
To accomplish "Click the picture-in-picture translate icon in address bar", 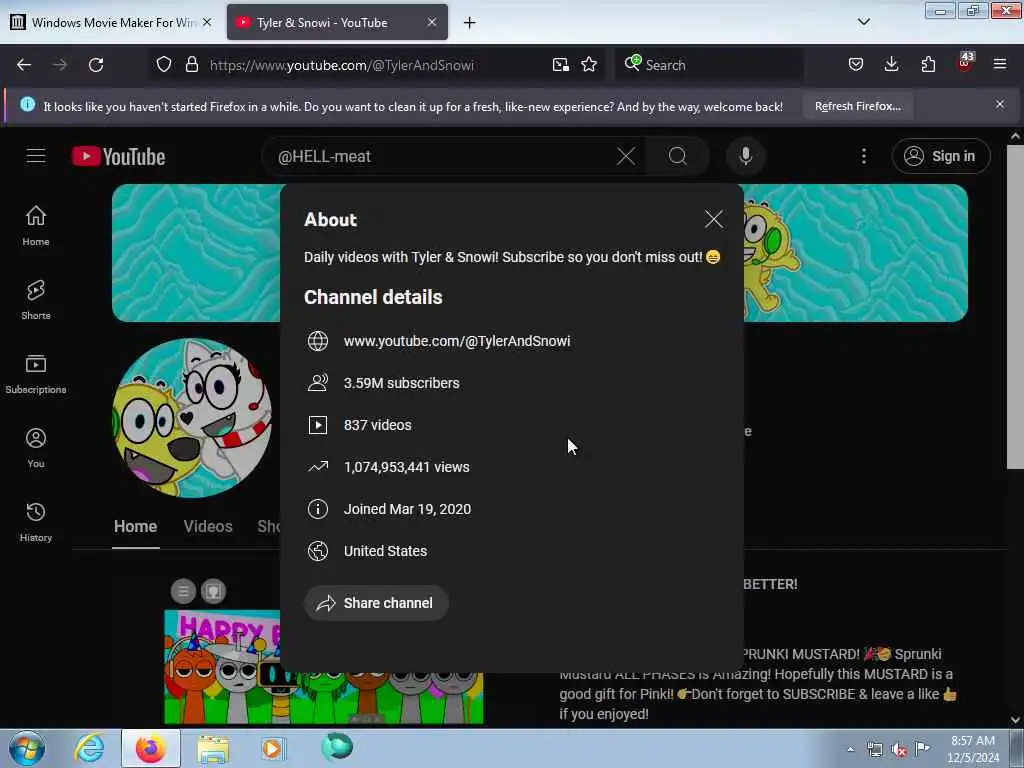I will click(x=560, y=65).
